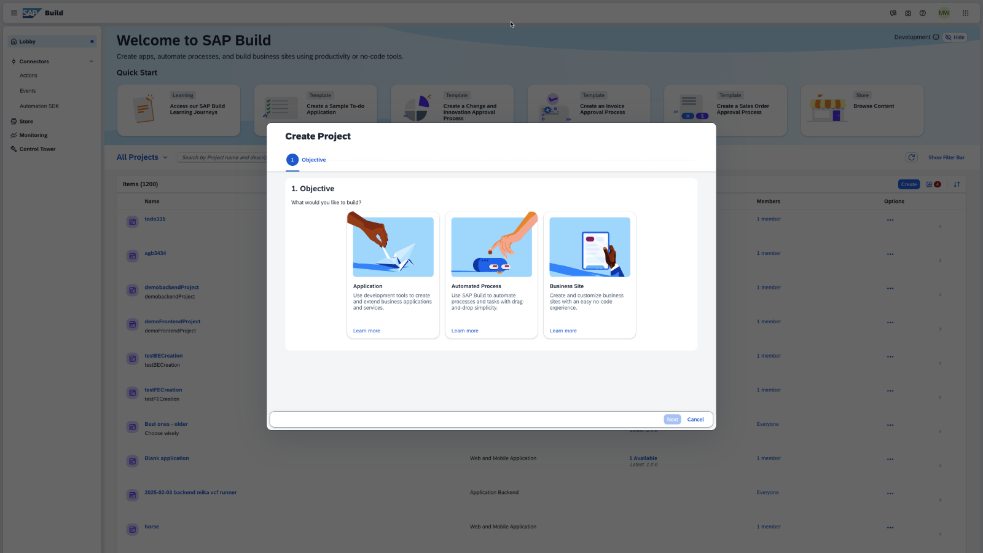Open the Best ones - older project link

click(166, 424)
